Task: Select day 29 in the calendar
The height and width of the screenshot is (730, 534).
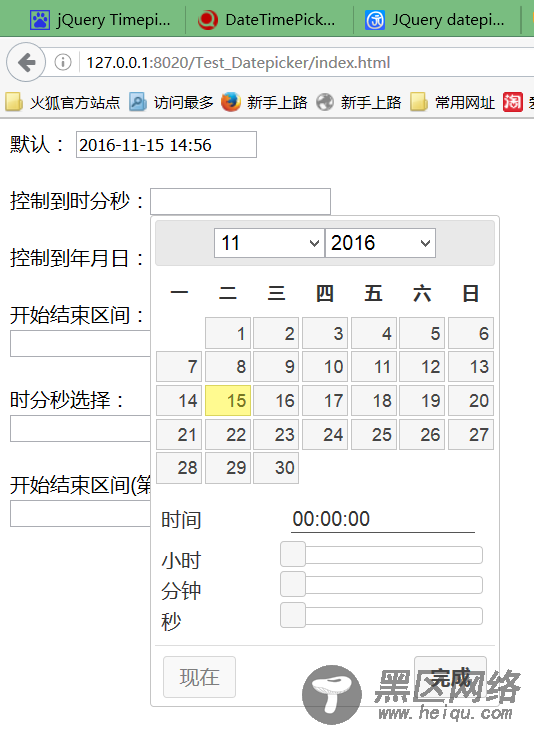Action: coord(228,468)
